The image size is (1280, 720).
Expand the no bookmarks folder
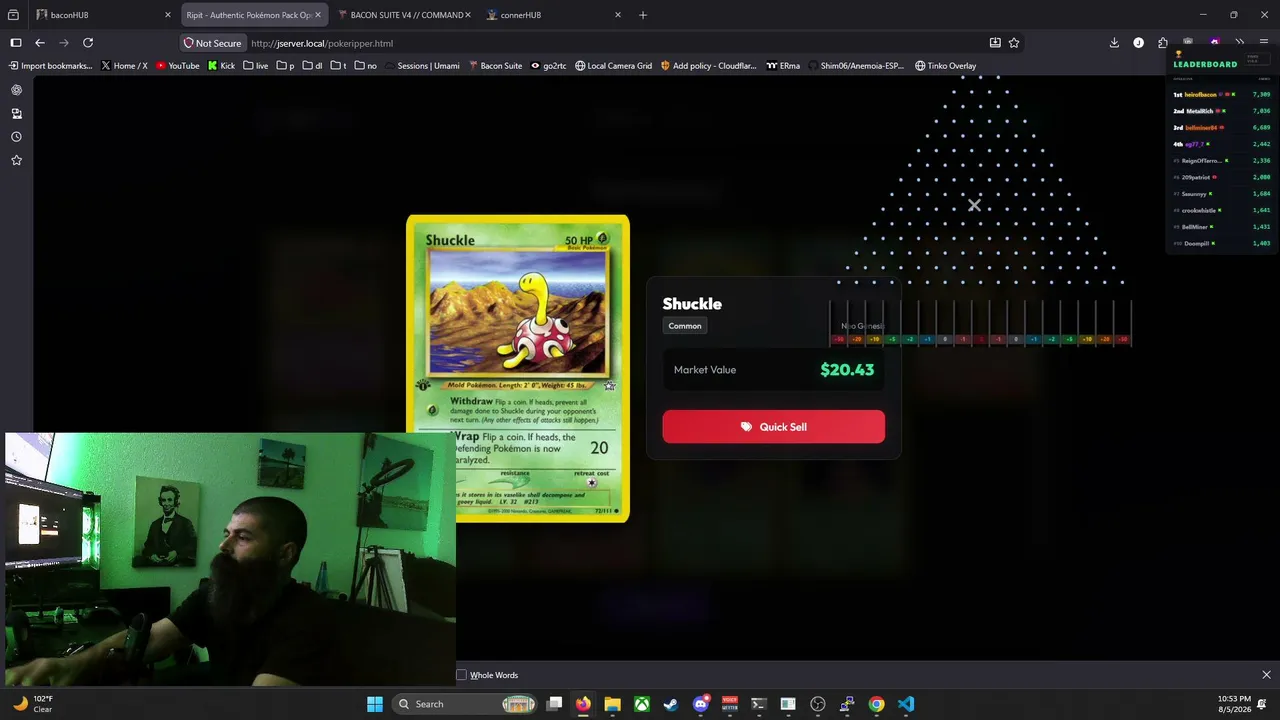tap(366, 66)
